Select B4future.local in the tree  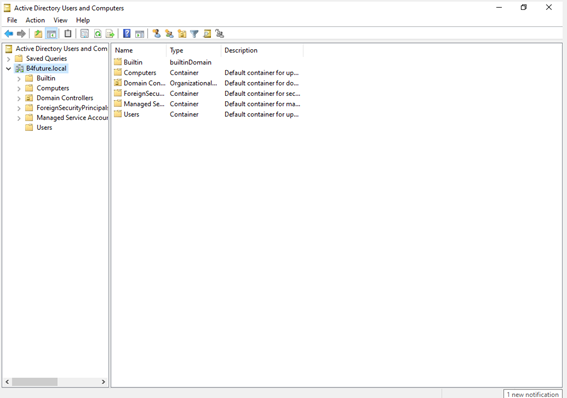click(x=41, y=68)
